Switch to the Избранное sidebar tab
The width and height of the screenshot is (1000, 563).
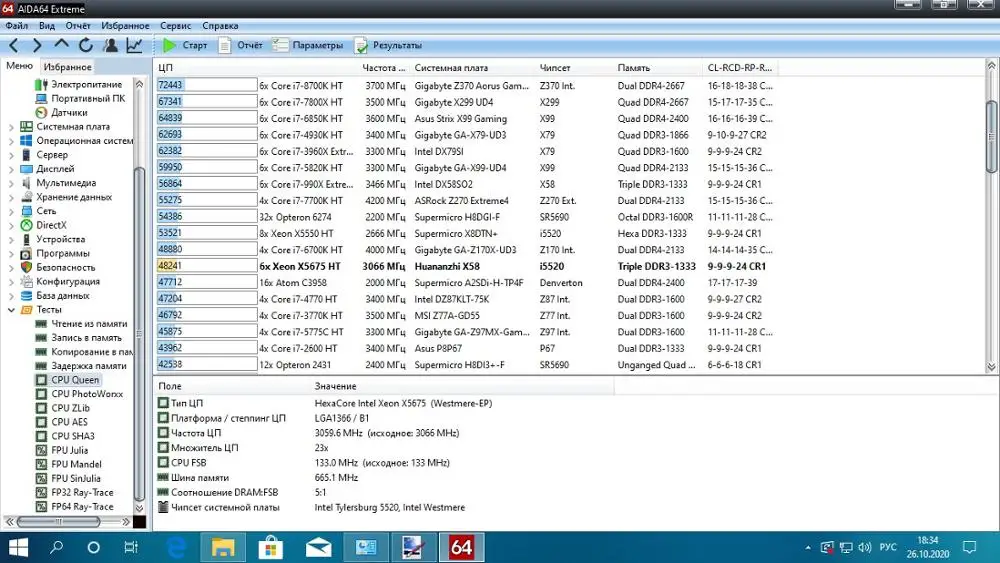(x=67, y=66)
